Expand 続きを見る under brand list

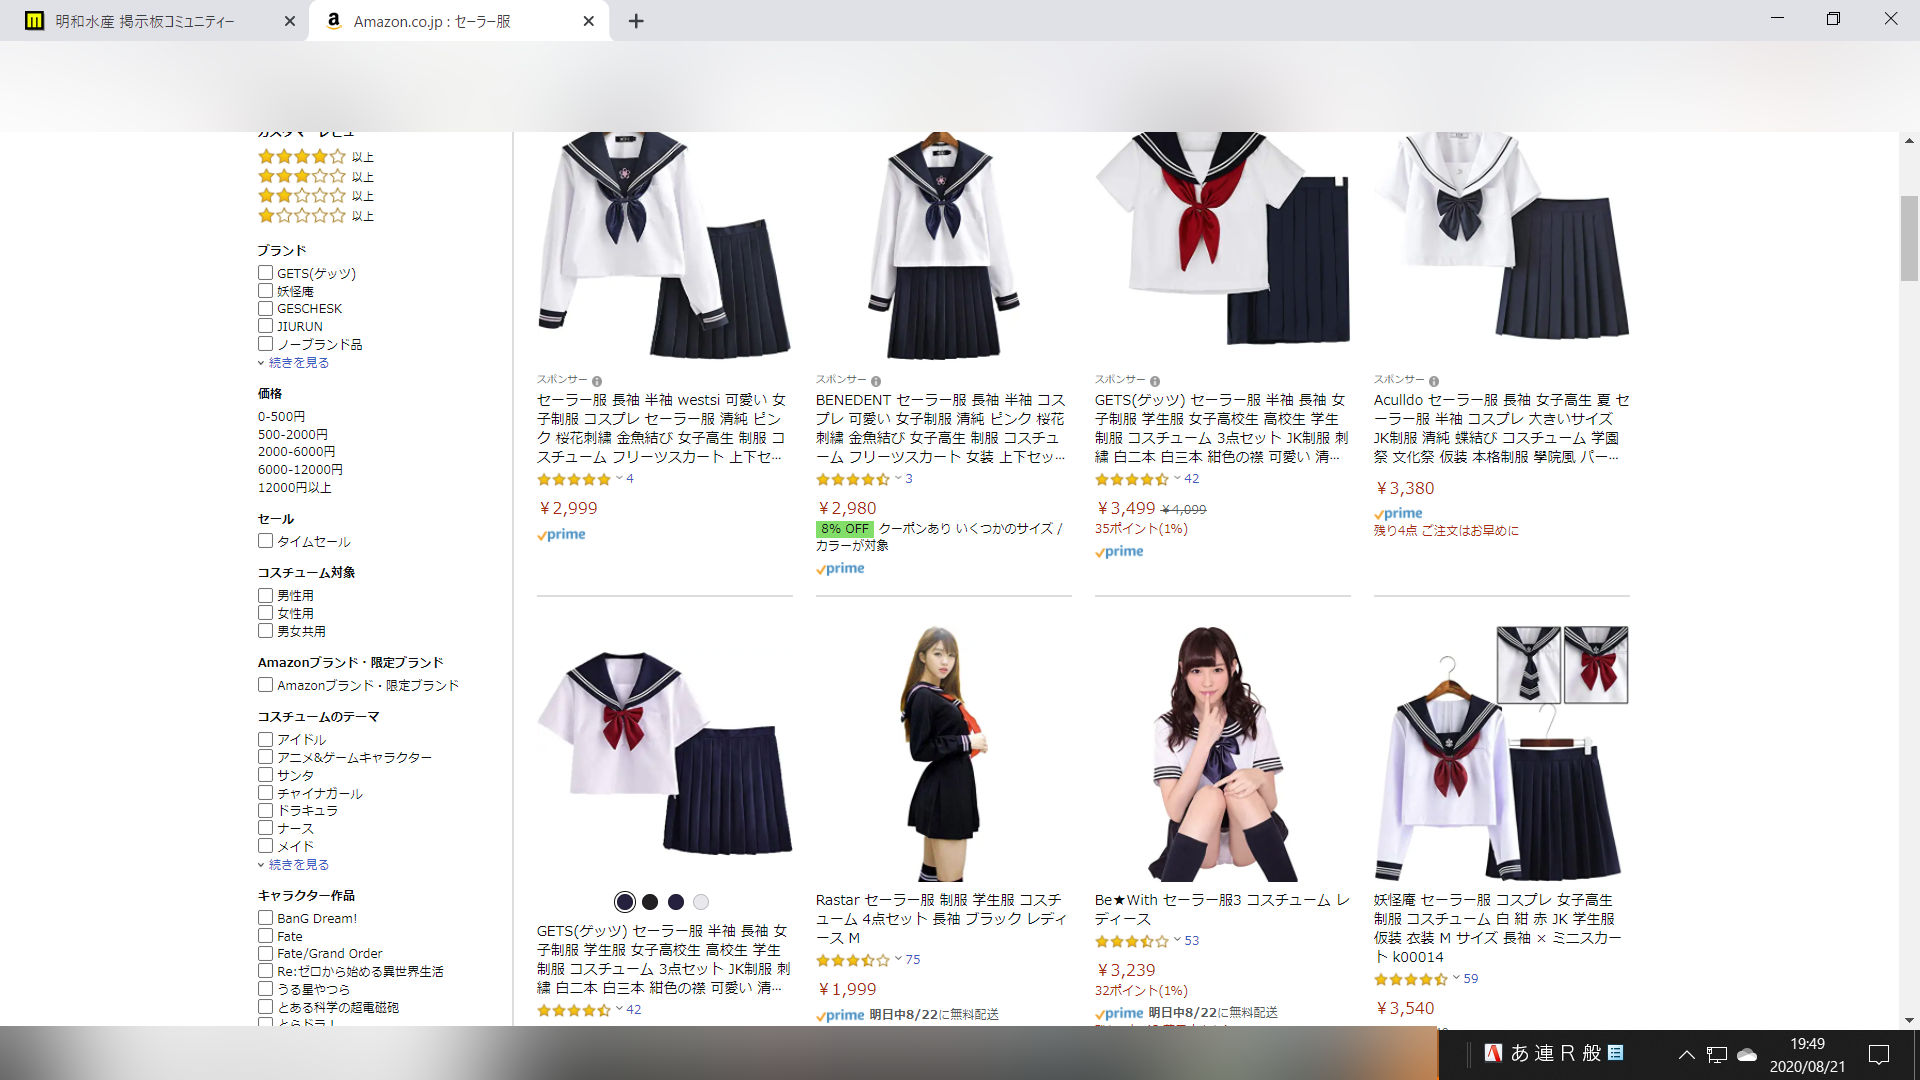coord(298,363)
